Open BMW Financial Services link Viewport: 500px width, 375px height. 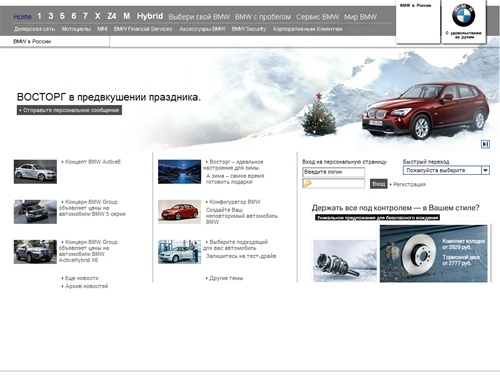point(143,29)
